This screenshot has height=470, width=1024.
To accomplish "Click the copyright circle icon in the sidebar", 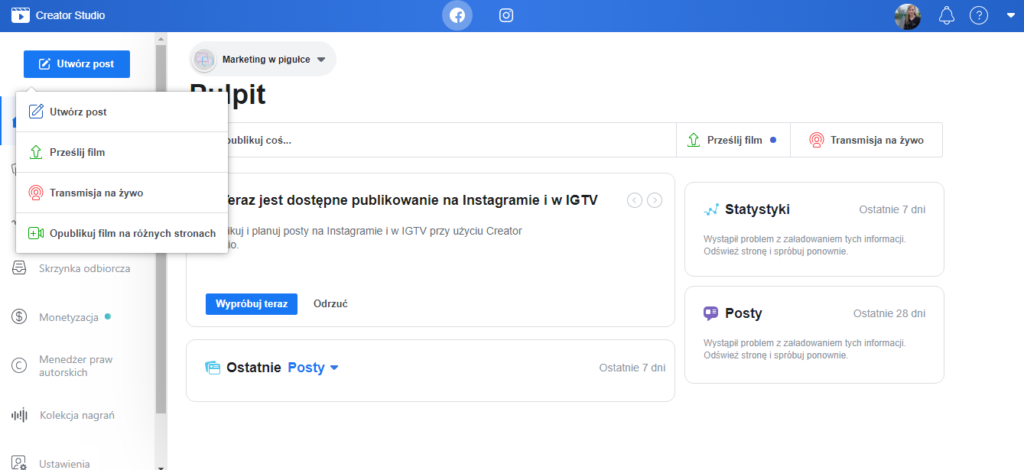I will pyautogui.click(x=19, y=366).
